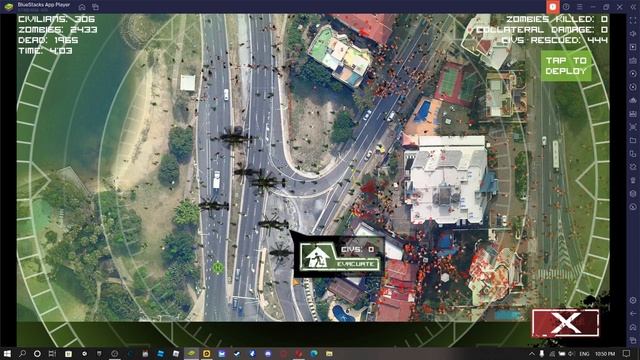This screenshot has width=640, height=360.
Task: Click the CIVILIANS: 306 counter
Action: coord(56,19)
